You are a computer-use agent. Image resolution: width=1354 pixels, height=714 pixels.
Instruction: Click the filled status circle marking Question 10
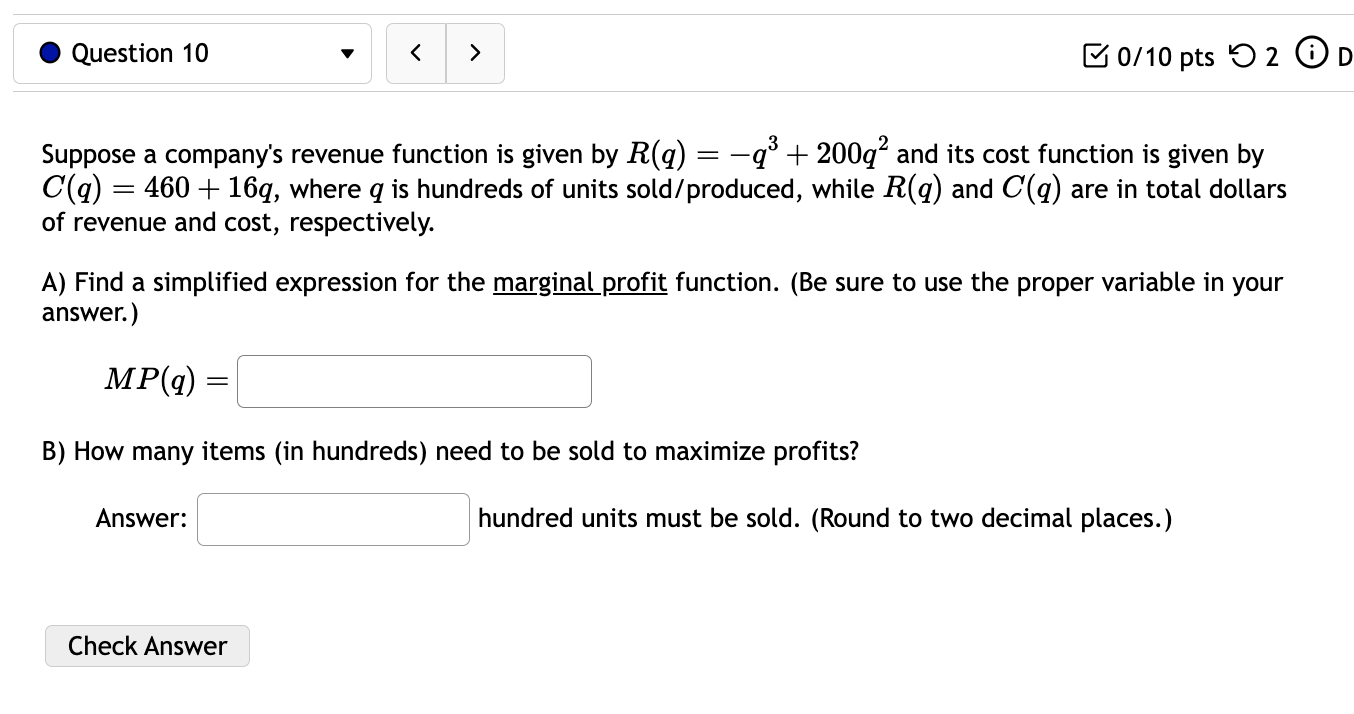click(49, 52)
